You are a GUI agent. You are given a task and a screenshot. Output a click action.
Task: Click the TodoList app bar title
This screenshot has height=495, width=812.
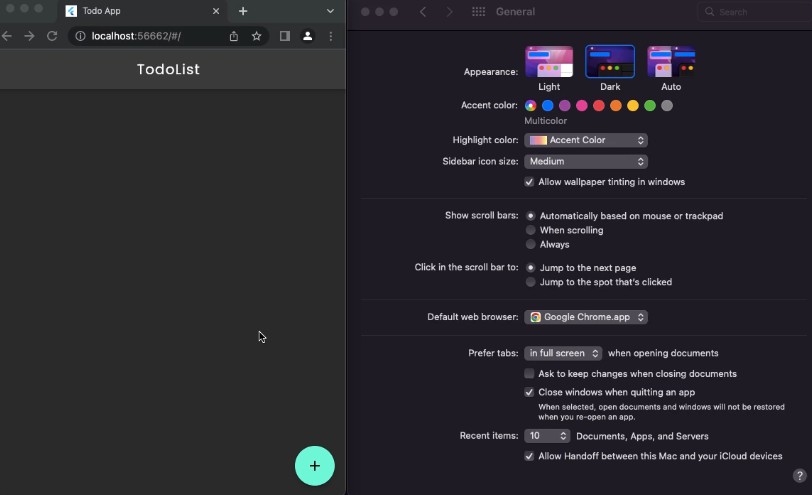(168, 69)
